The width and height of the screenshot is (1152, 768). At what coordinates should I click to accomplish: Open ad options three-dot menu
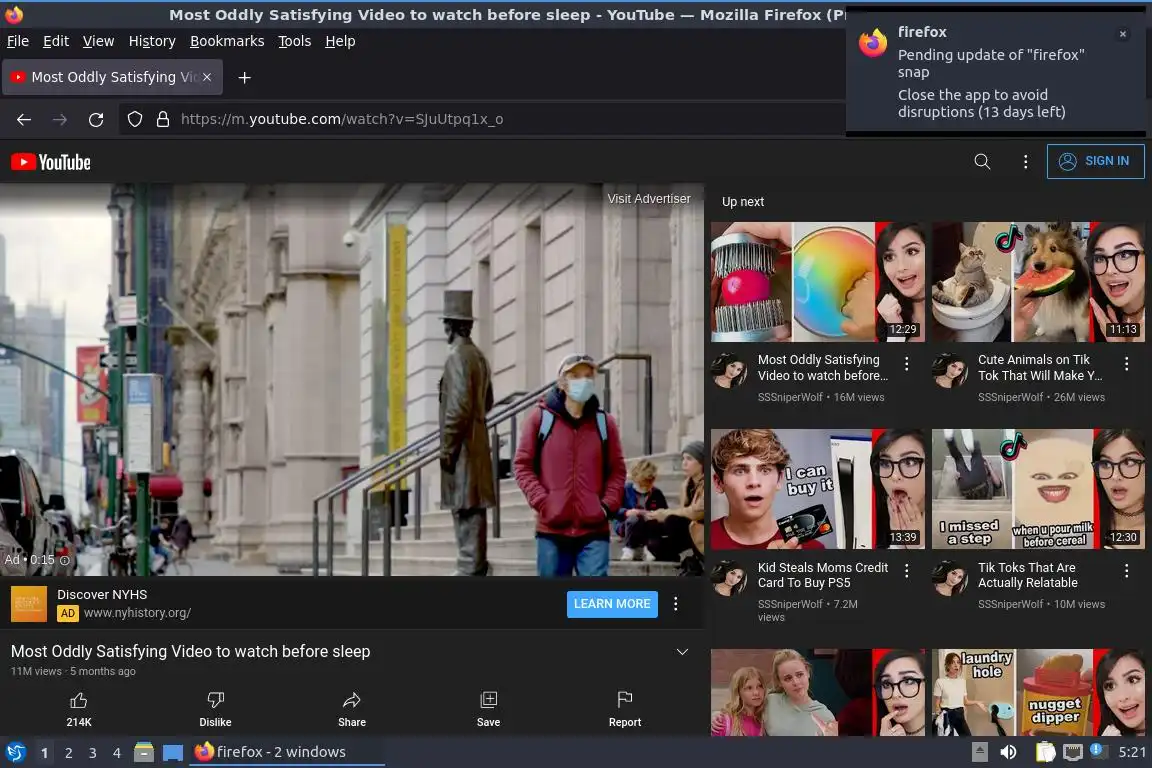tap(675, 604)
